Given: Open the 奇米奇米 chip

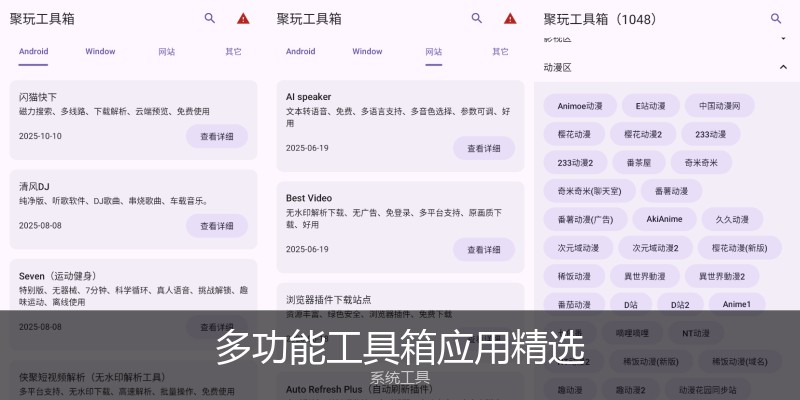Looking at the screenshot, I should (701, 163).
